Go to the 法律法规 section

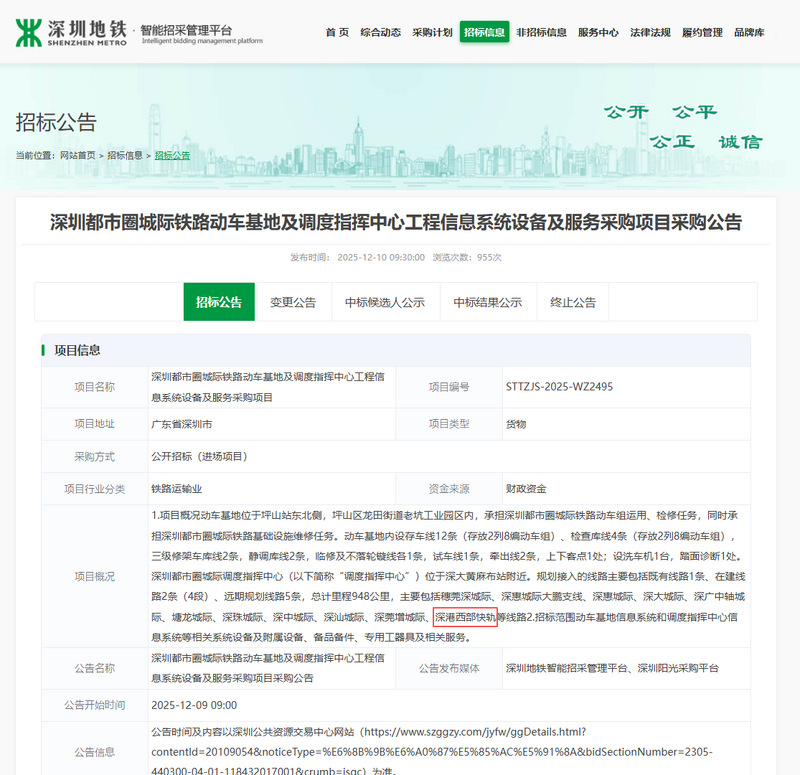click(x=650, y=33)
